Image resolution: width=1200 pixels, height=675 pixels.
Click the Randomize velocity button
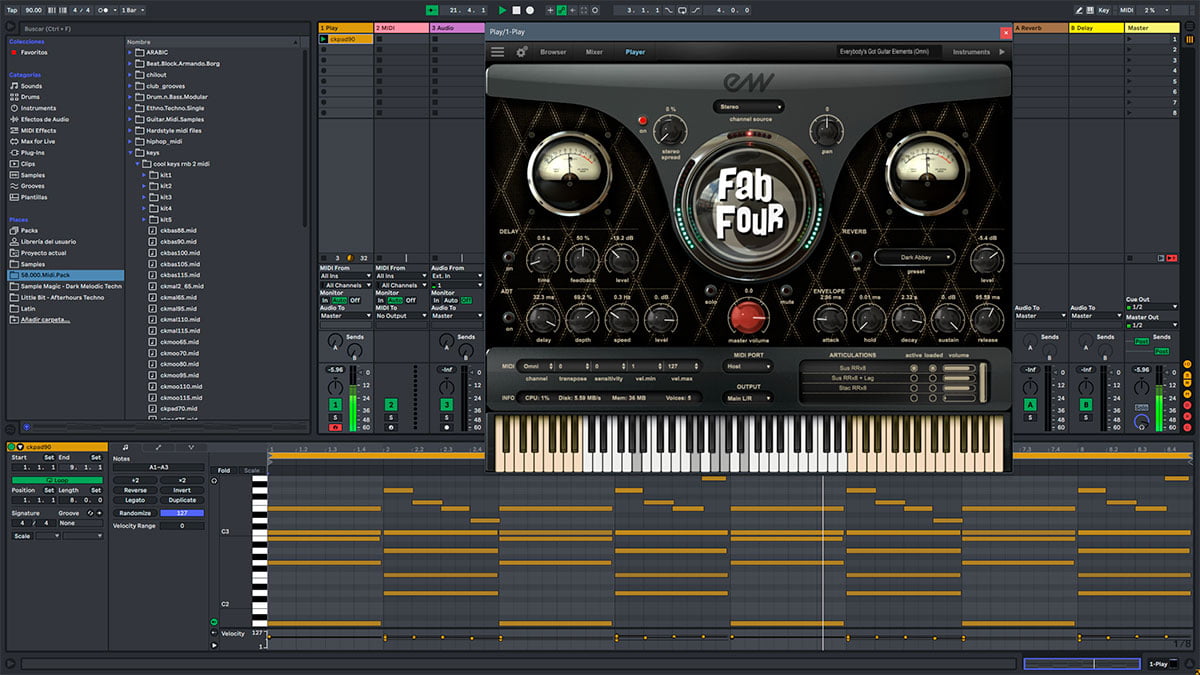[x=135, y=512]
